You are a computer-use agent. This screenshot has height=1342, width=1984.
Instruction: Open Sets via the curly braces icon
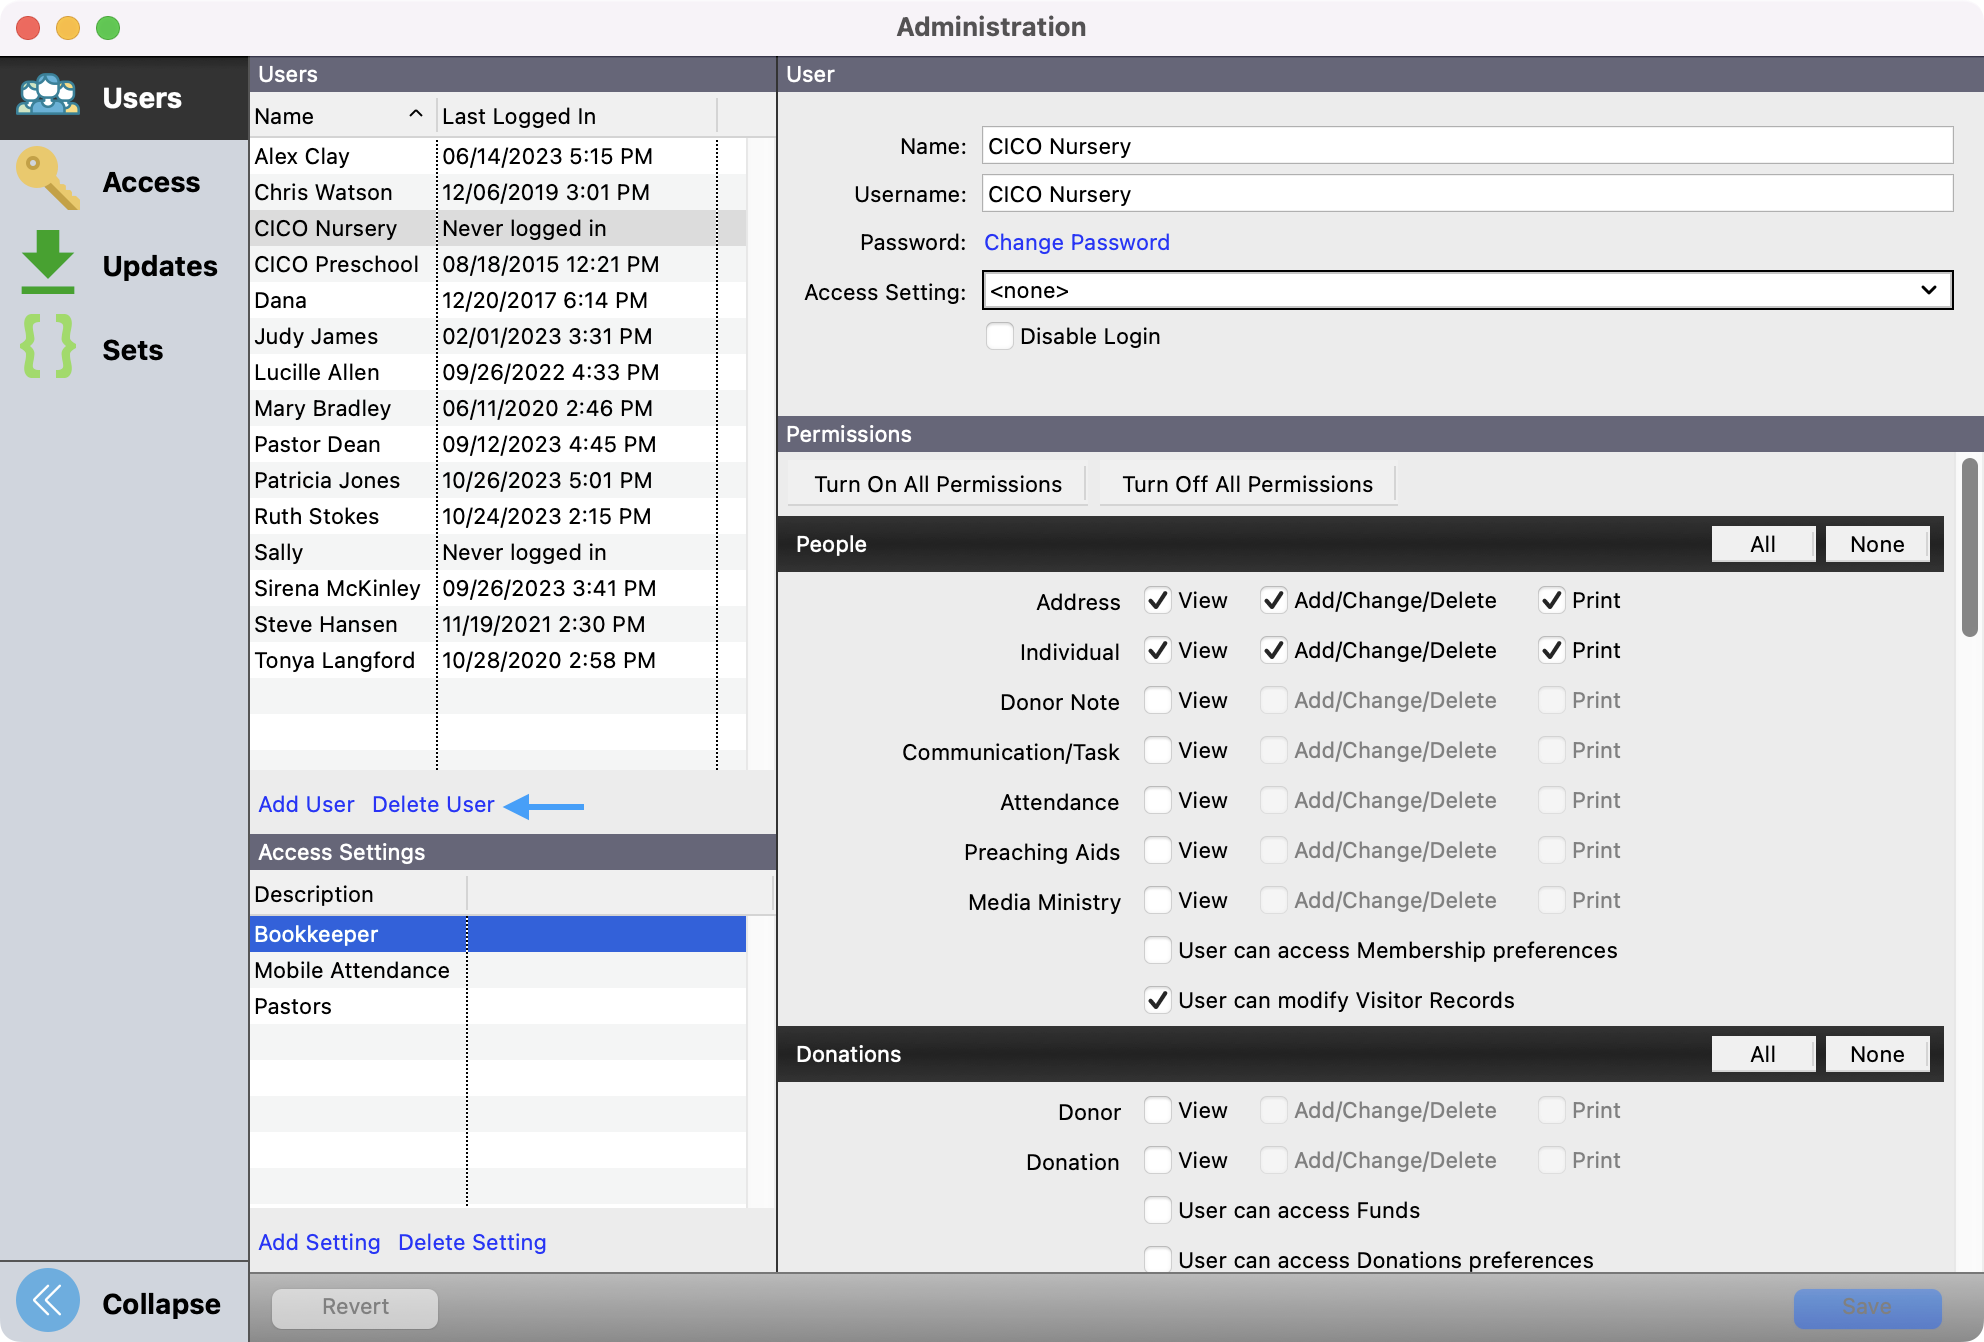[47, 347]
